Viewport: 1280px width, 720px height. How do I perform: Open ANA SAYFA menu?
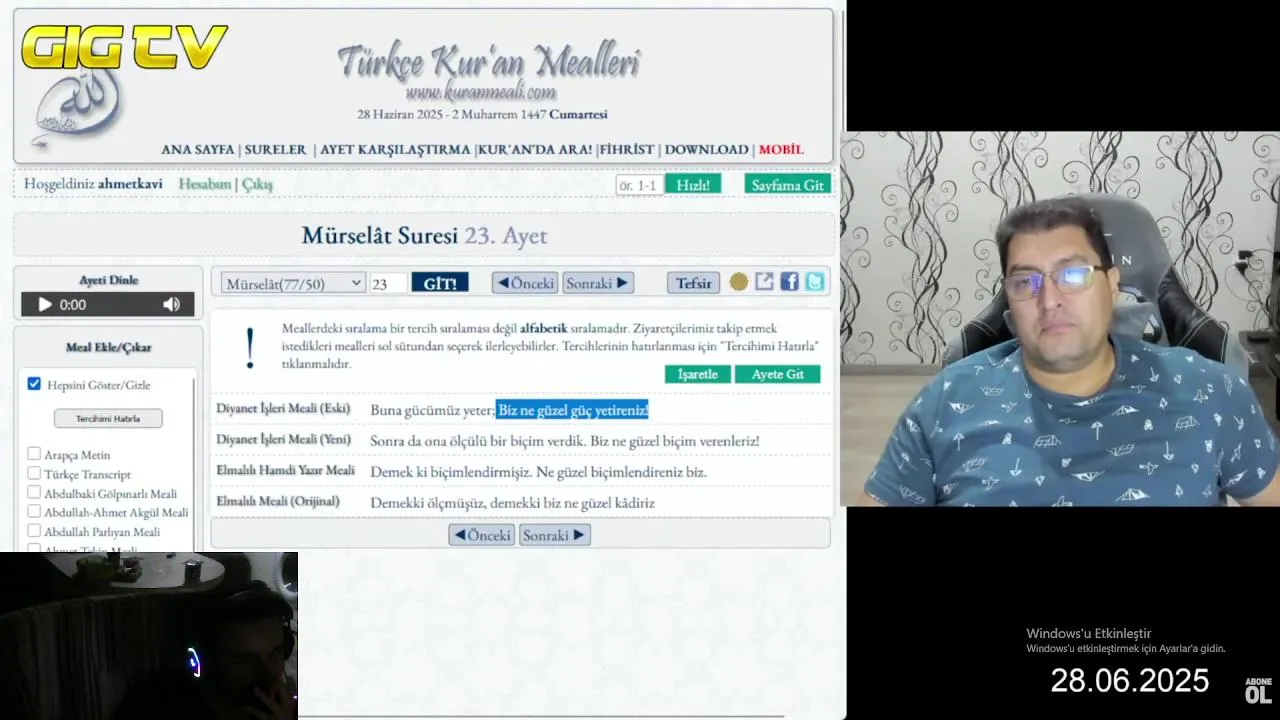[x=198, y=150]
